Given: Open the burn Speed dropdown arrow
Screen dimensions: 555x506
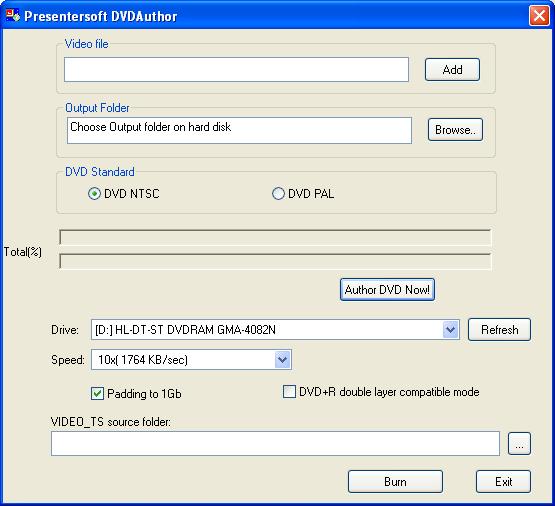Looking at the screenshot, I should pyautogui.click(x=282, y=360).
